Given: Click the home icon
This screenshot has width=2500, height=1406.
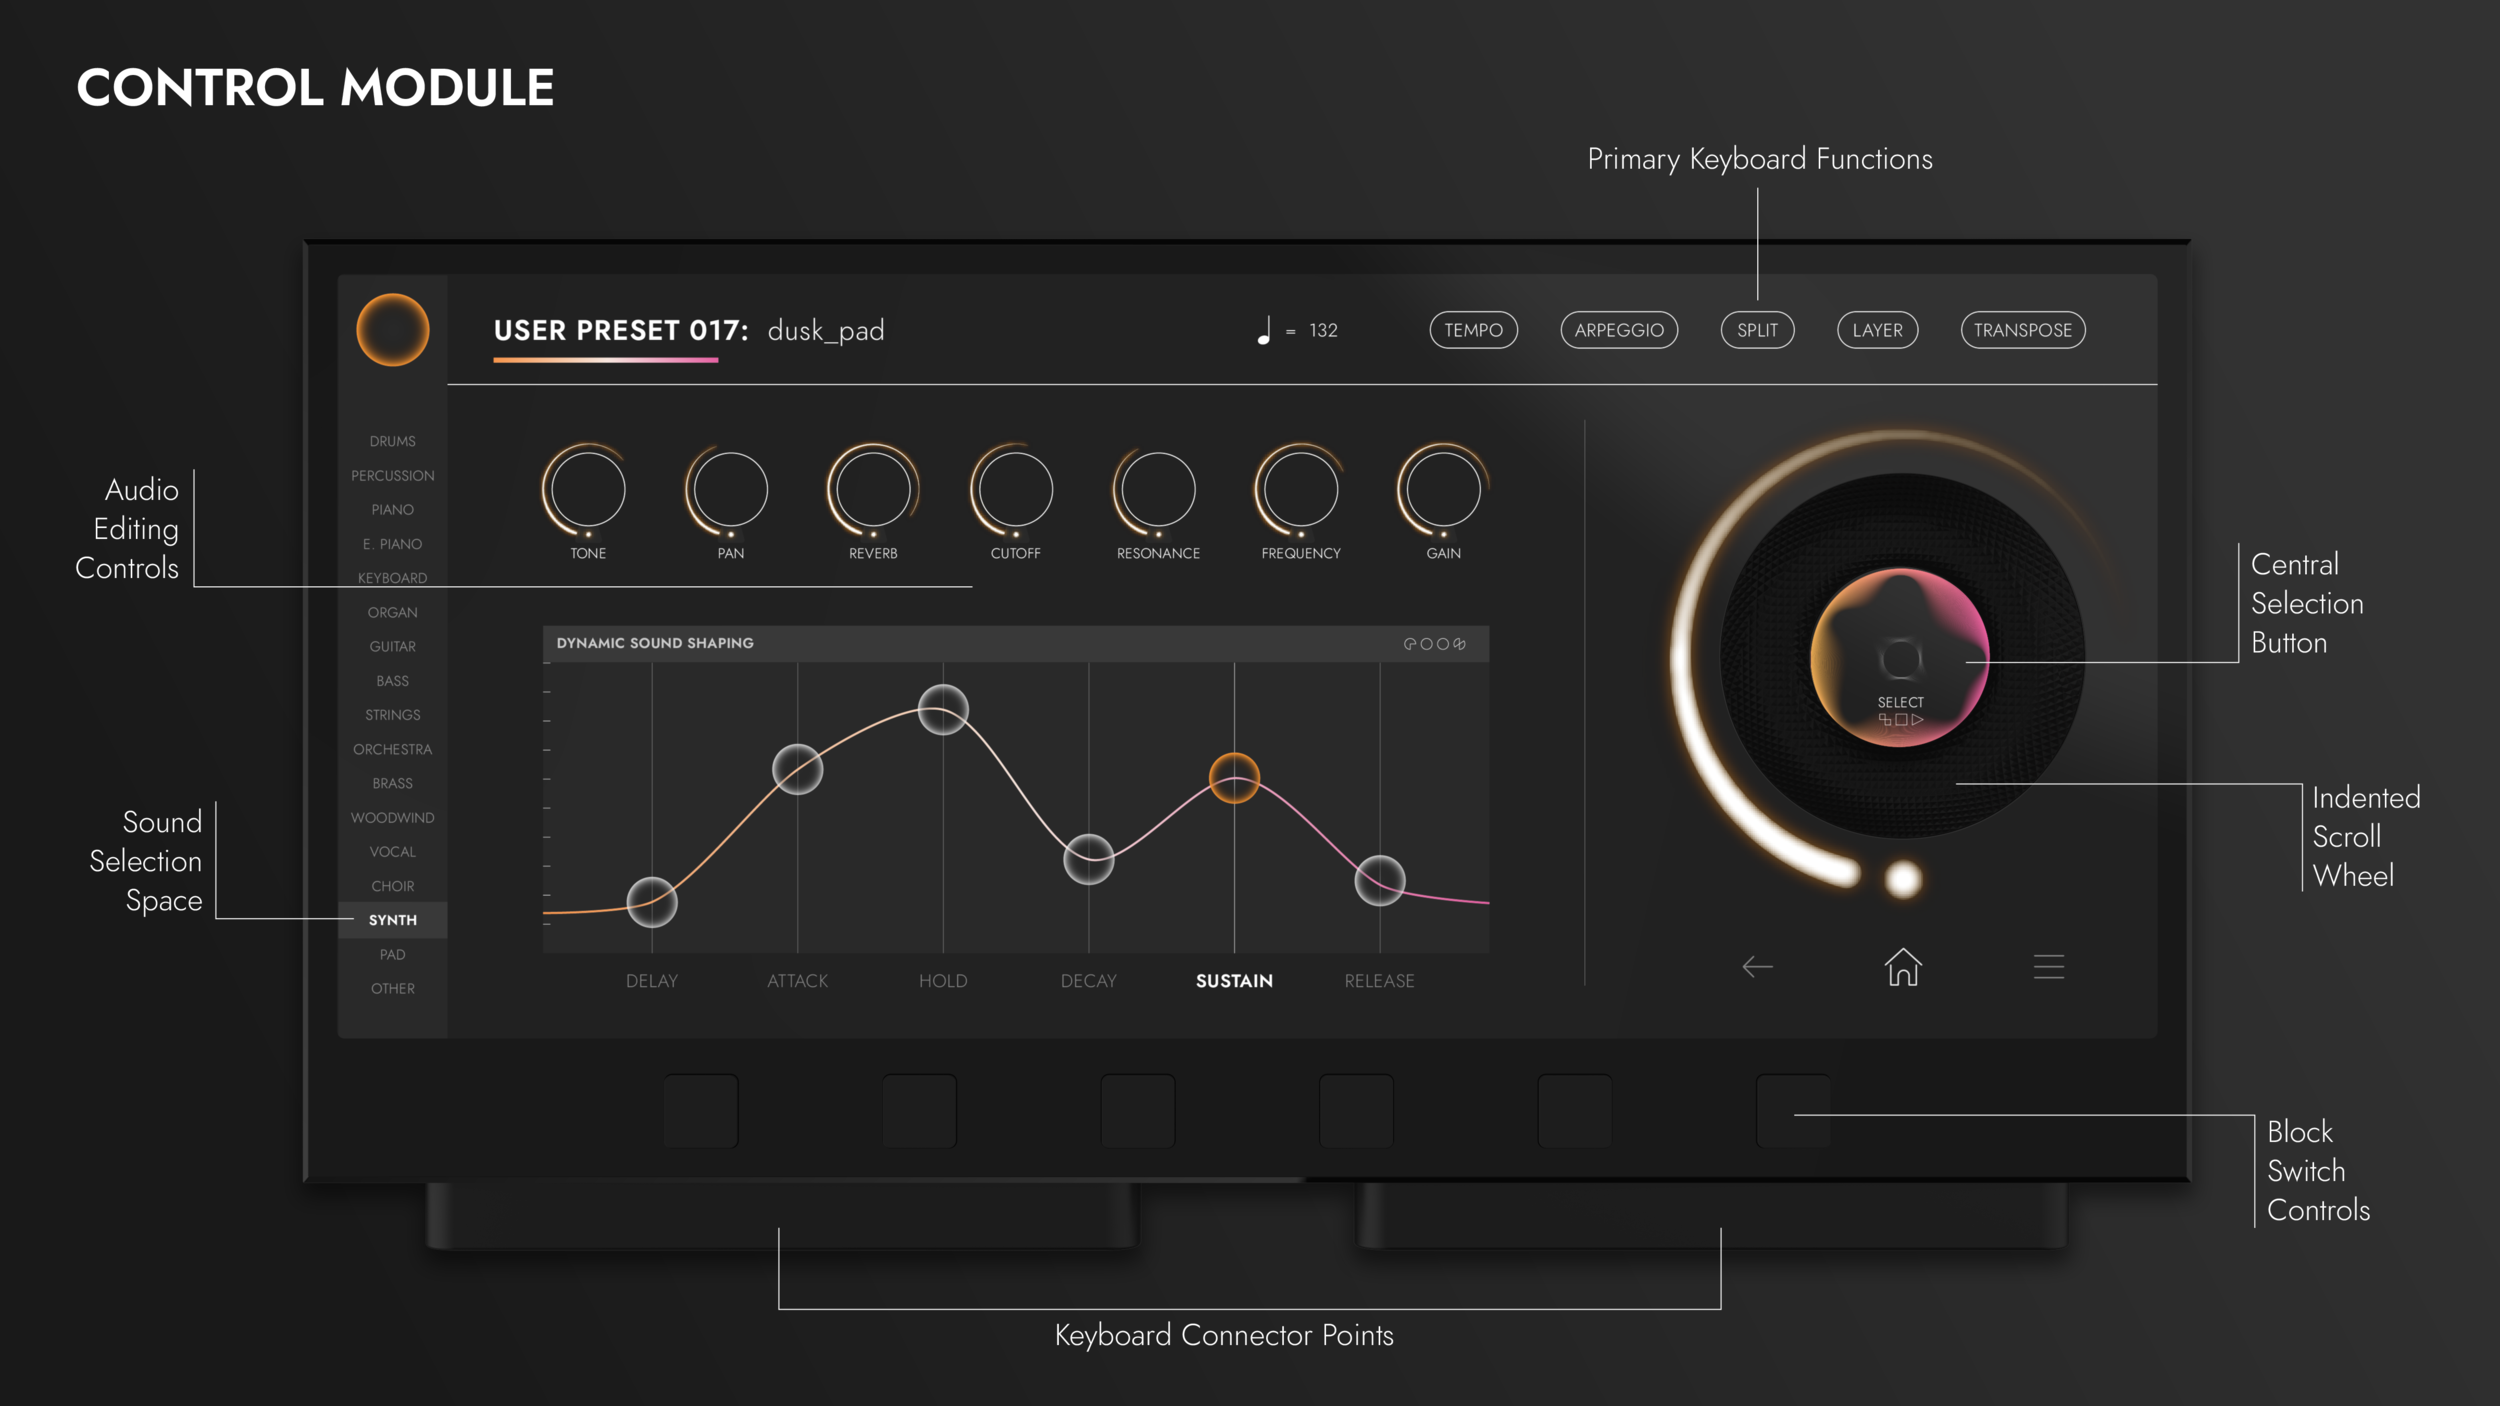Looking at the screenshot, I should (x=1902, y=967).
